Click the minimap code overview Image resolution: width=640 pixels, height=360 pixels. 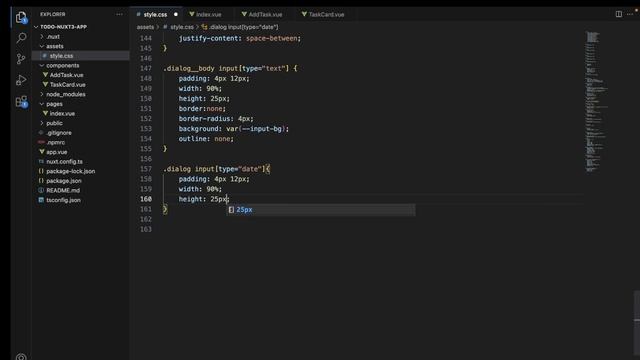point(596,101)
